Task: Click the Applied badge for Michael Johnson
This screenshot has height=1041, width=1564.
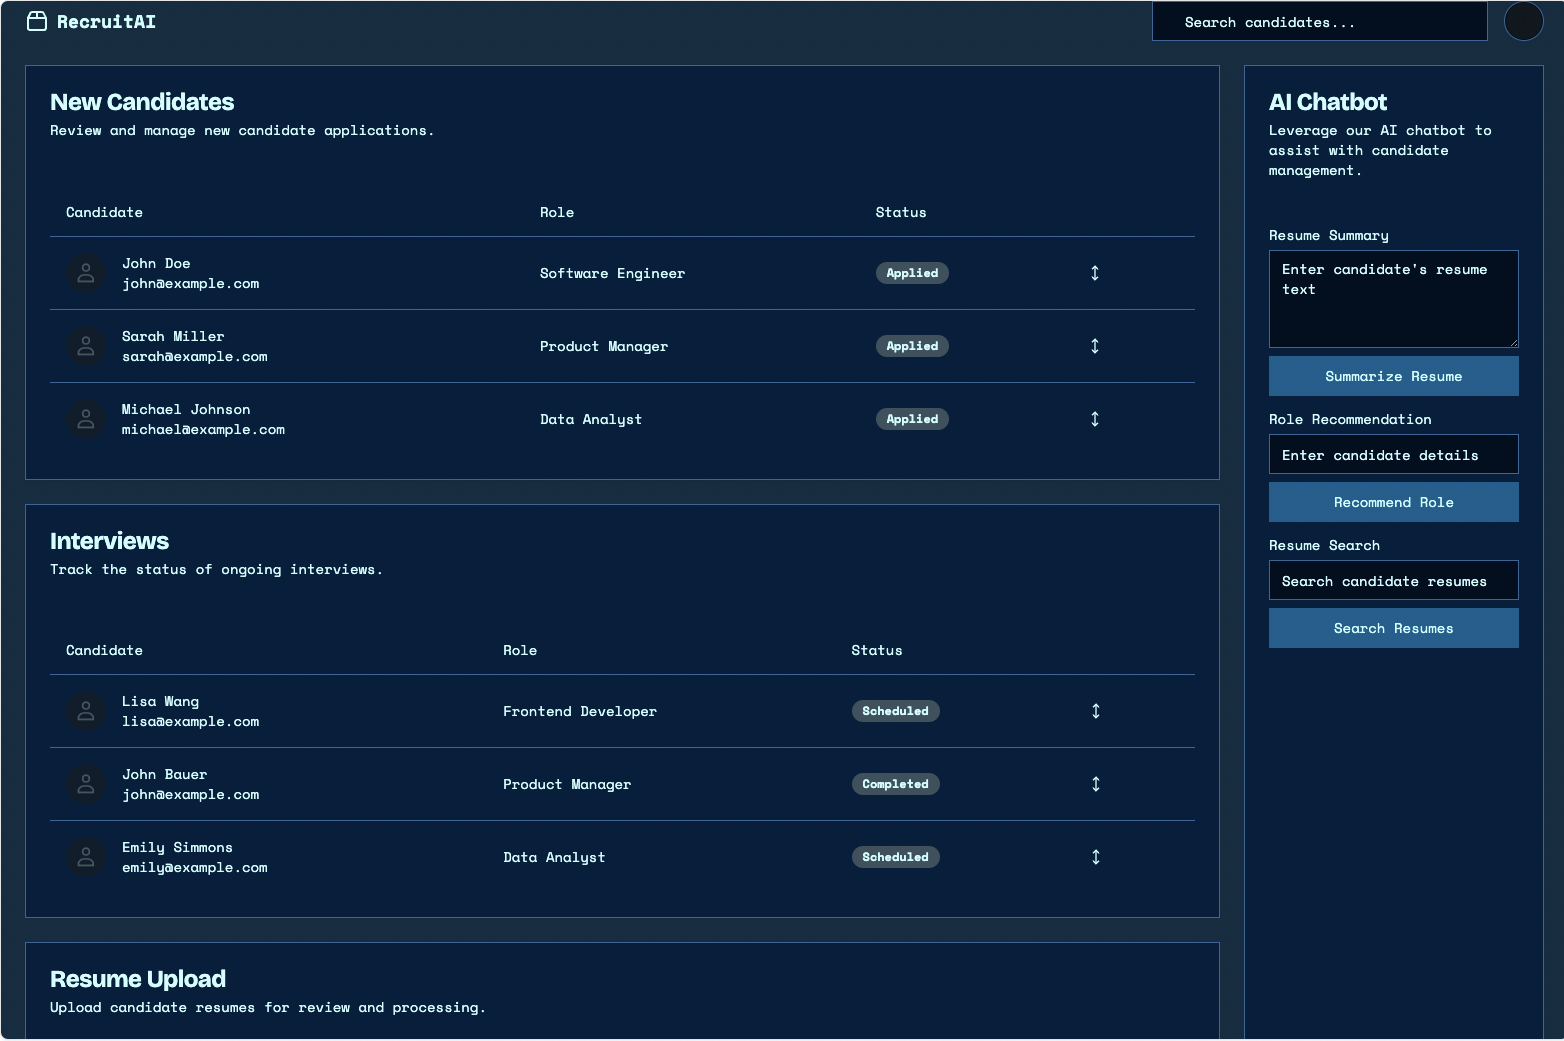Action: [x=912, y=419]
